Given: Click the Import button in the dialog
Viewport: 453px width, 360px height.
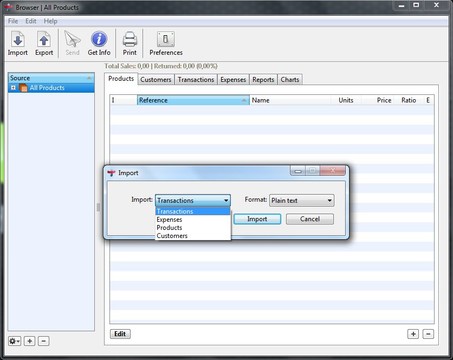Looking at the screenshot, I should click(257, 219).
